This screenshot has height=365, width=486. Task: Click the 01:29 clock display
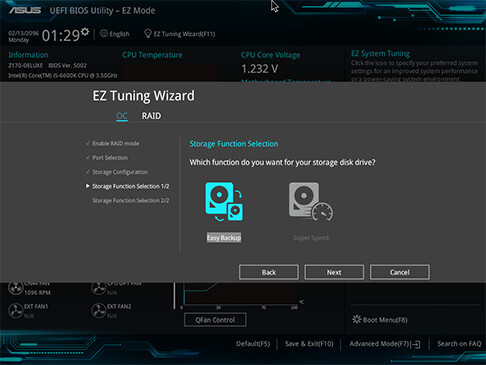coord(61,35)
